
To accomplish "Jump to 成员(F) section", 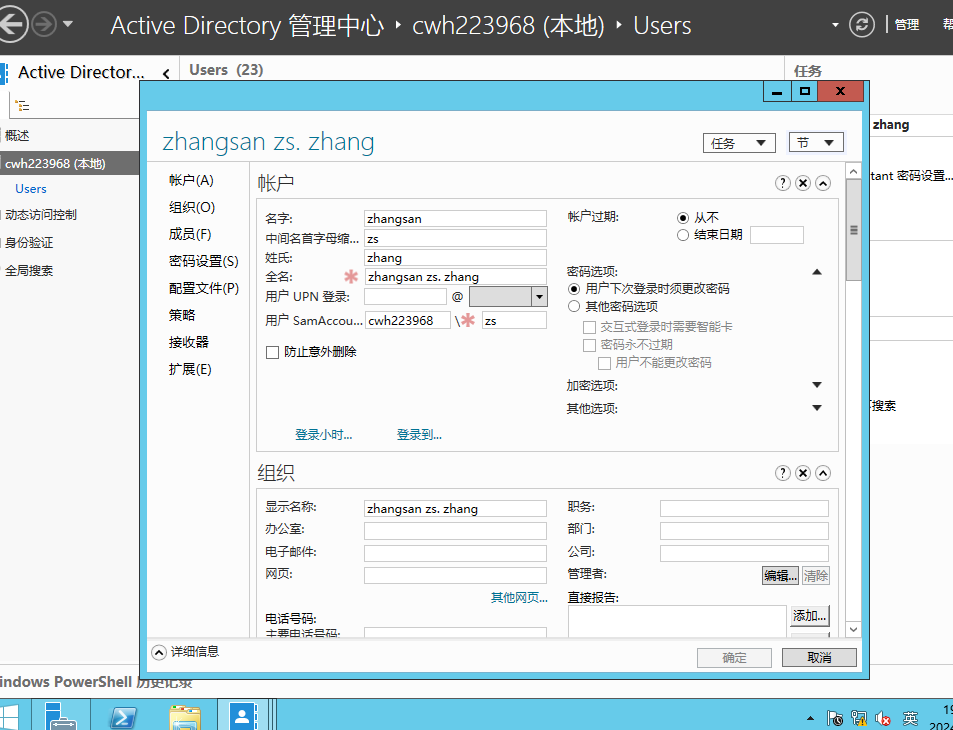I will pyautogui.click(x=190, y=234).
